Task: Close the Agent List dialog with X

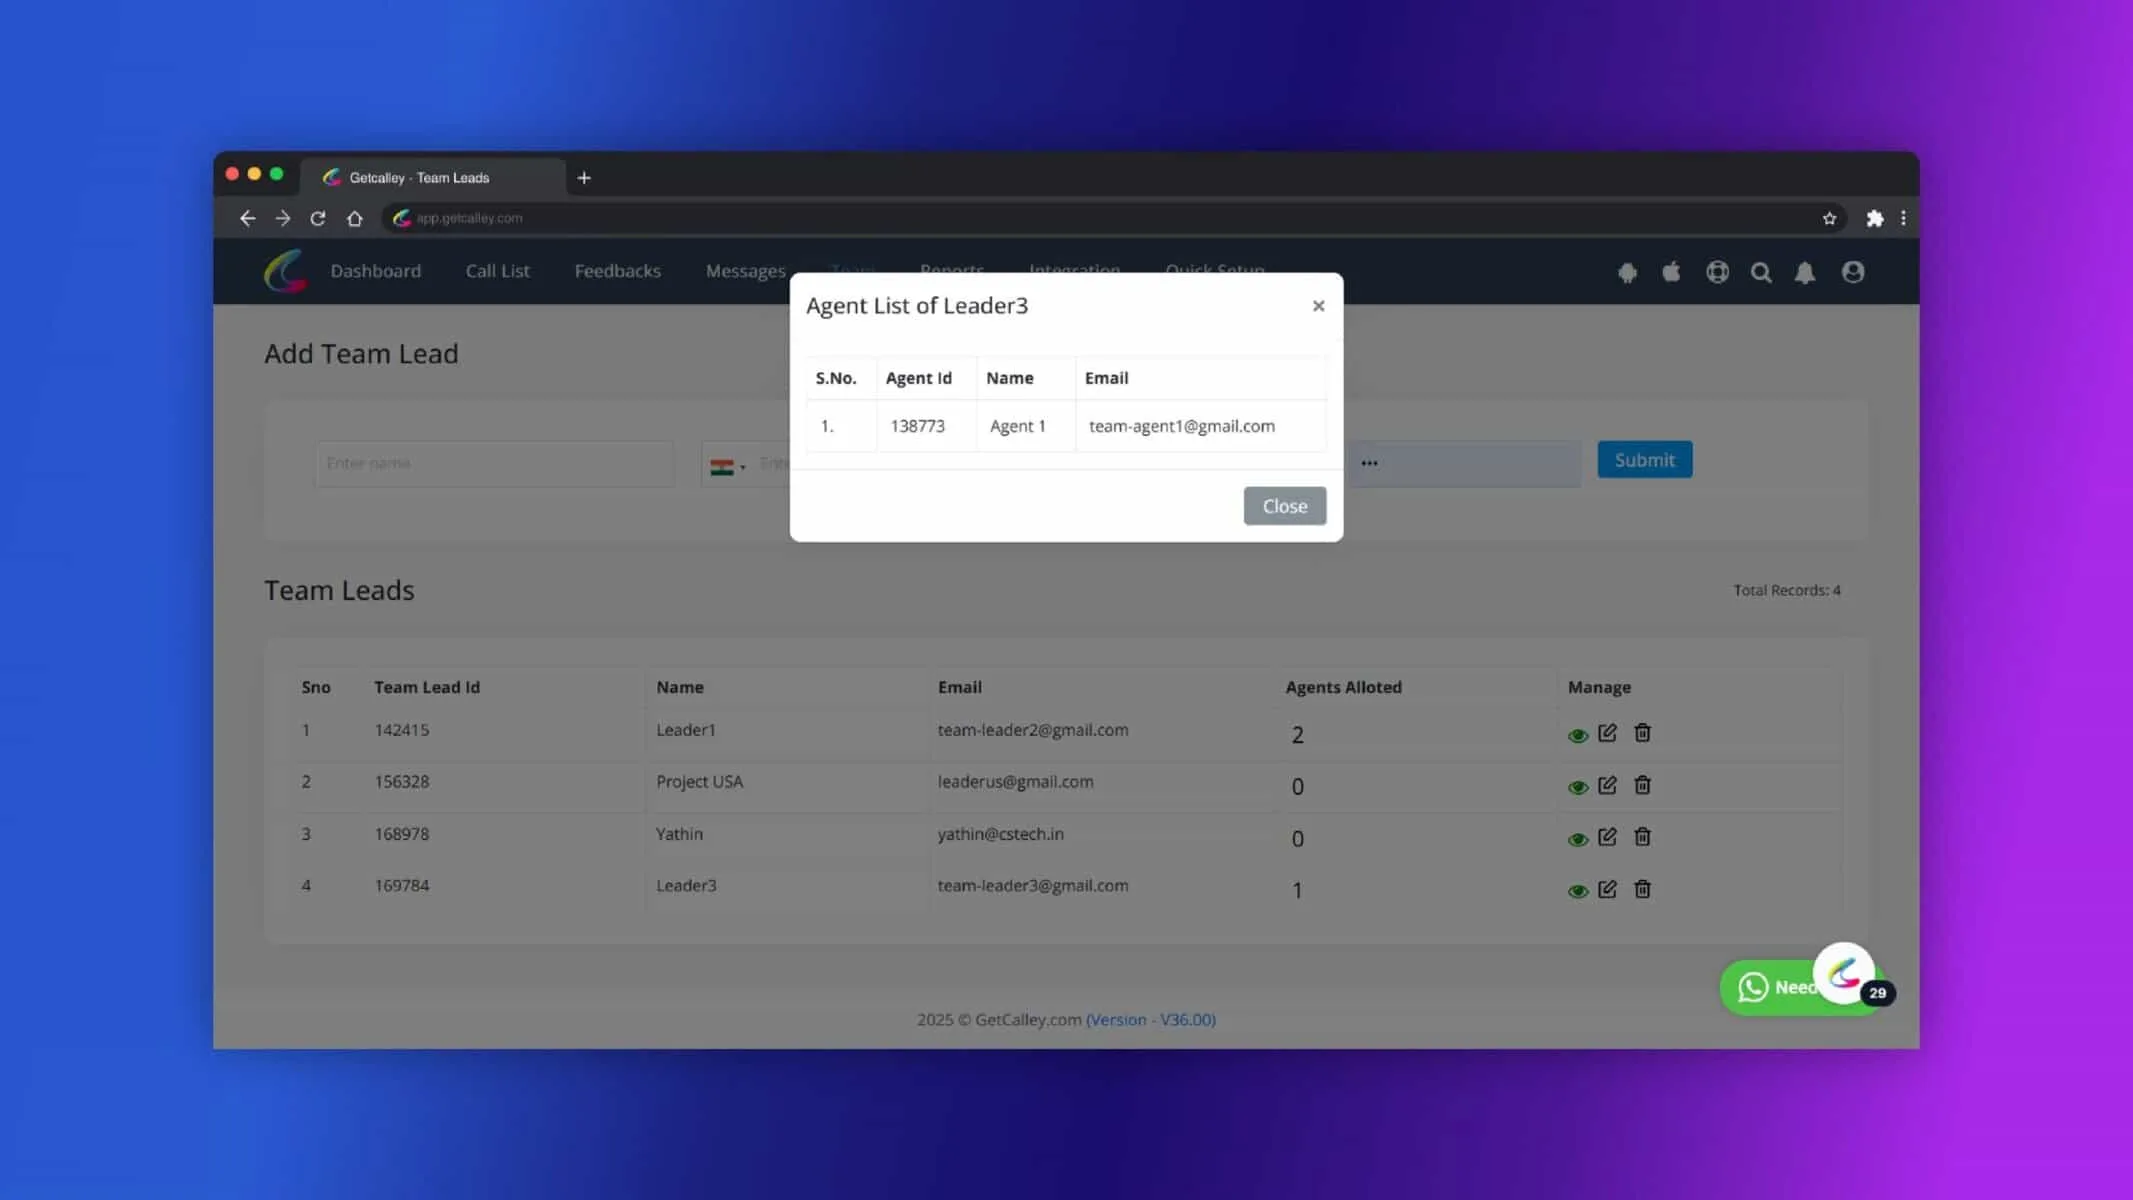Action: 1318,306
